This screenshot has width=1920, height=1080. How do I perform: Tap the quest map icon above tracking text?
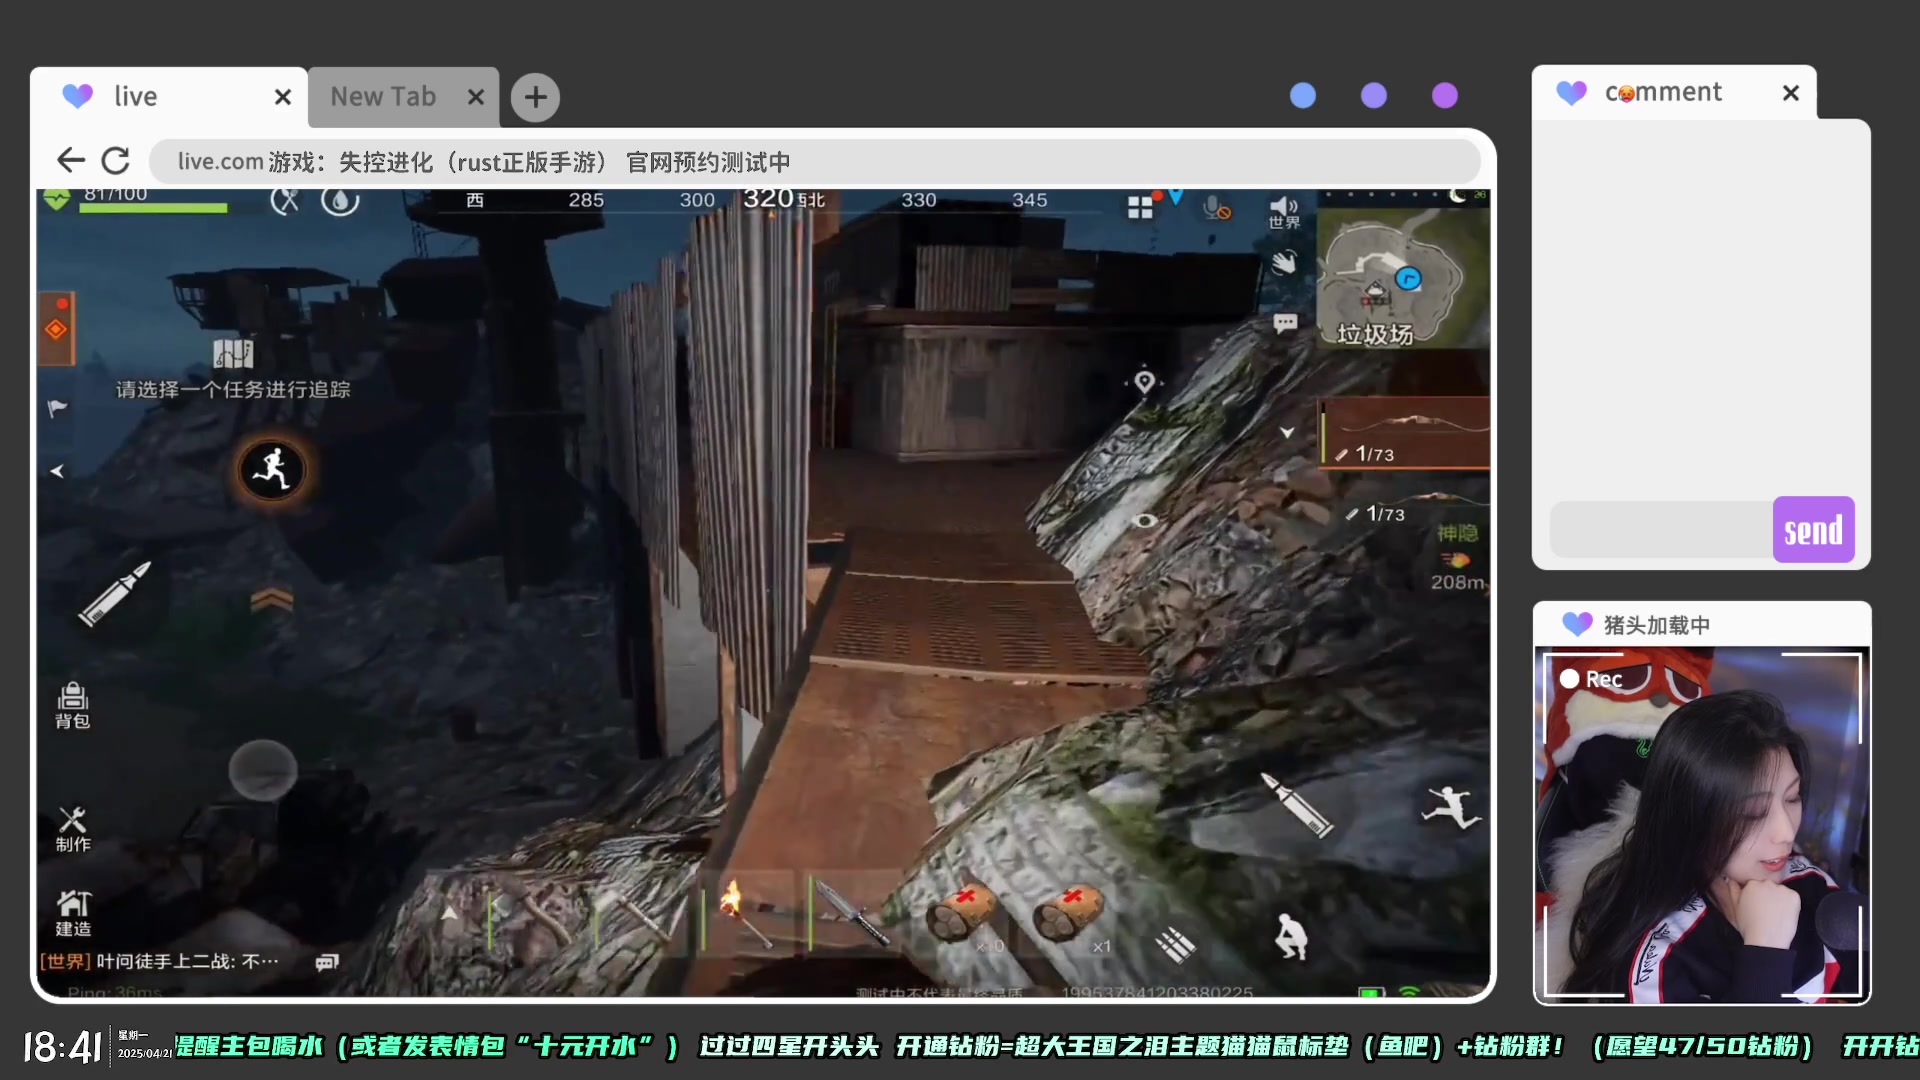click(233, 353)
